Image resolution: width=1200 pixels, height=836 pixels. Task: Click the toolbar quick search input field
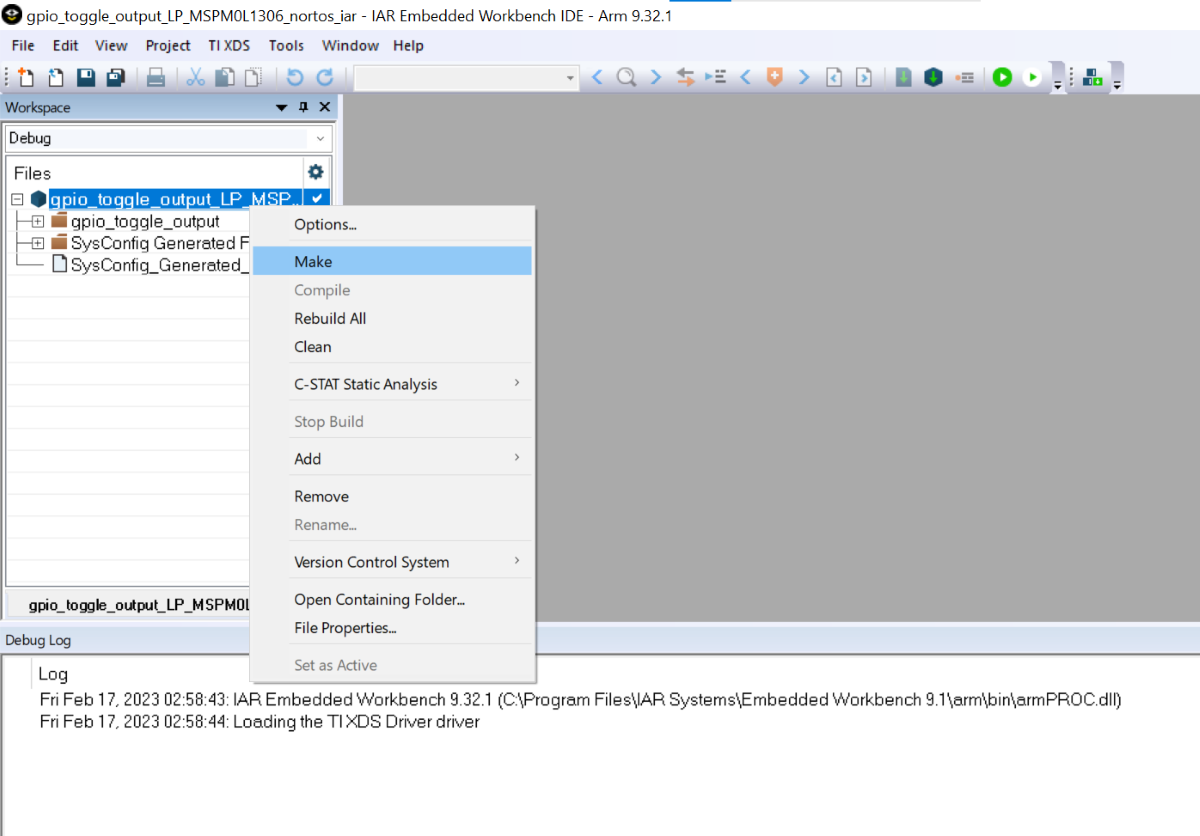[458, 77]
